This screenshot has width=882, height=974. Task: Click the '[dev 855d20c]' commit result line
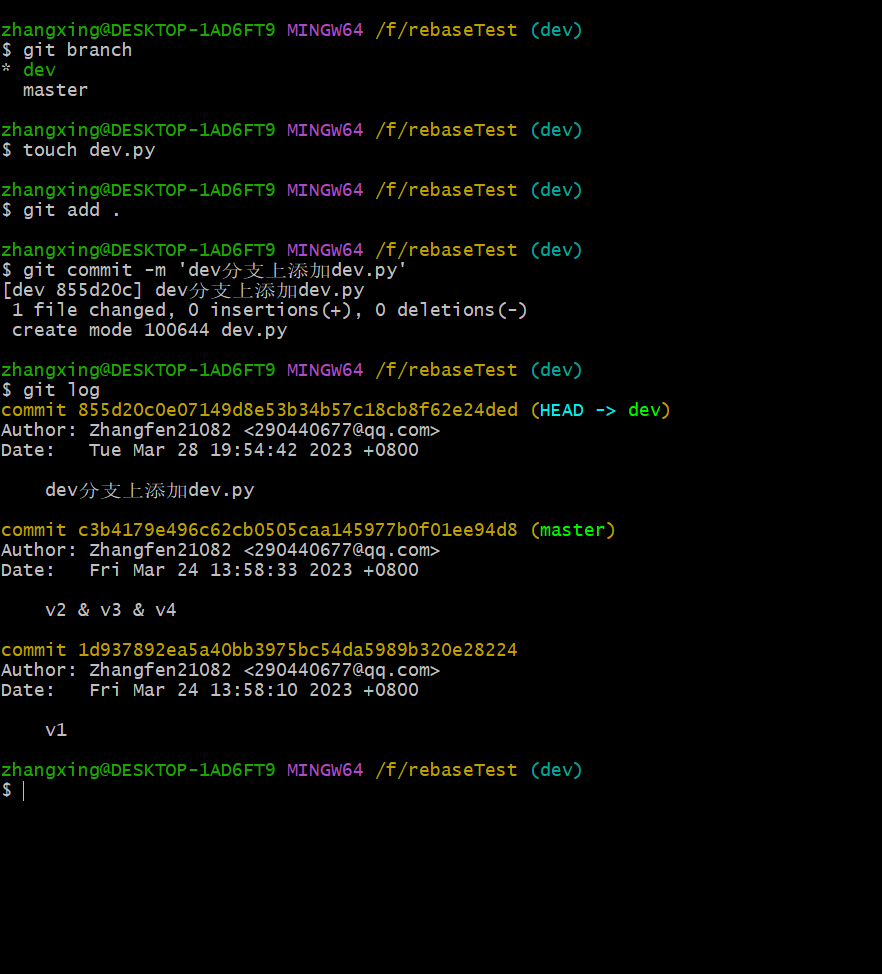tap(183, 290)
